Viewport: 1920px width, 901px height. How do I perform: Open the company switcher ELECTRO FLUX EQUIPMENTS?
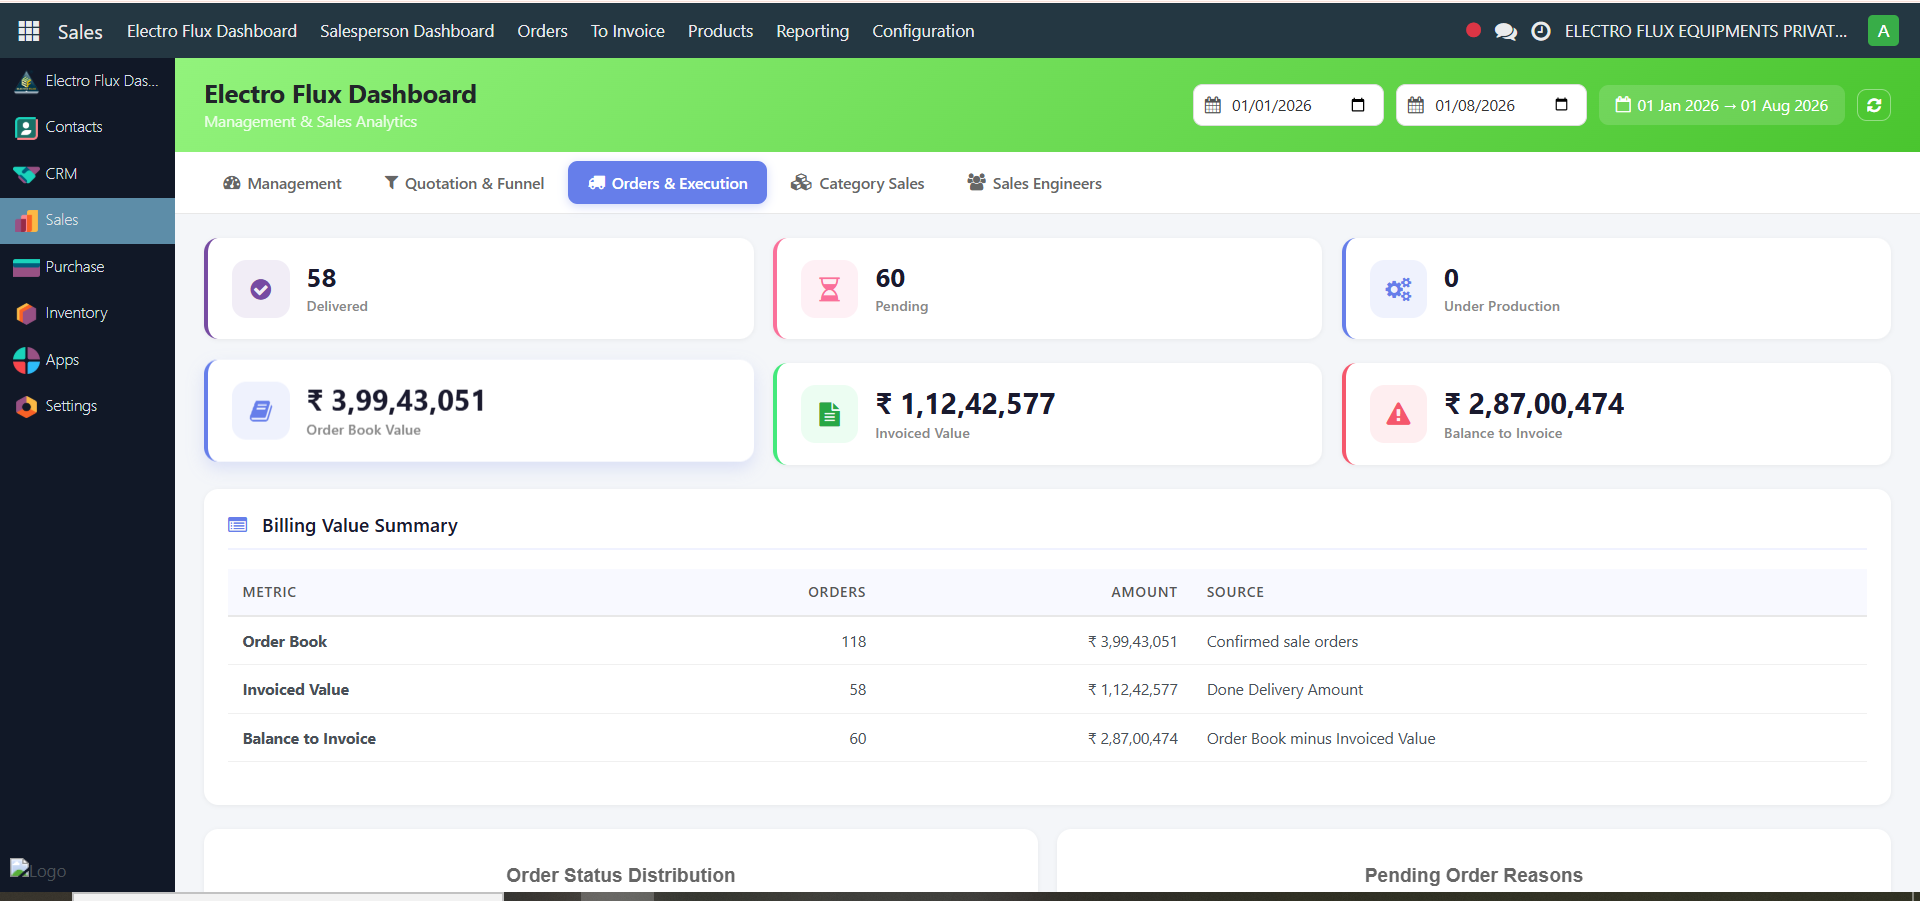[x=1706, y=31]
